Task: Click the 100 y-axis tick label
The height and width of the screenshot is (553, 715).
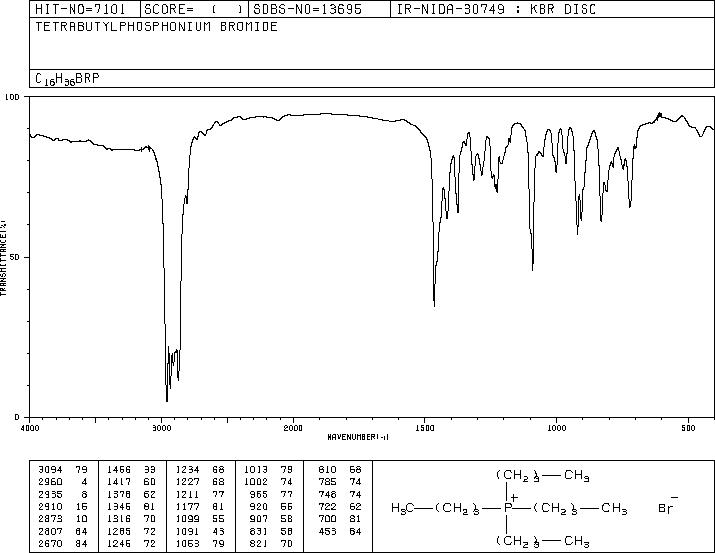Action: coord(13,97)
